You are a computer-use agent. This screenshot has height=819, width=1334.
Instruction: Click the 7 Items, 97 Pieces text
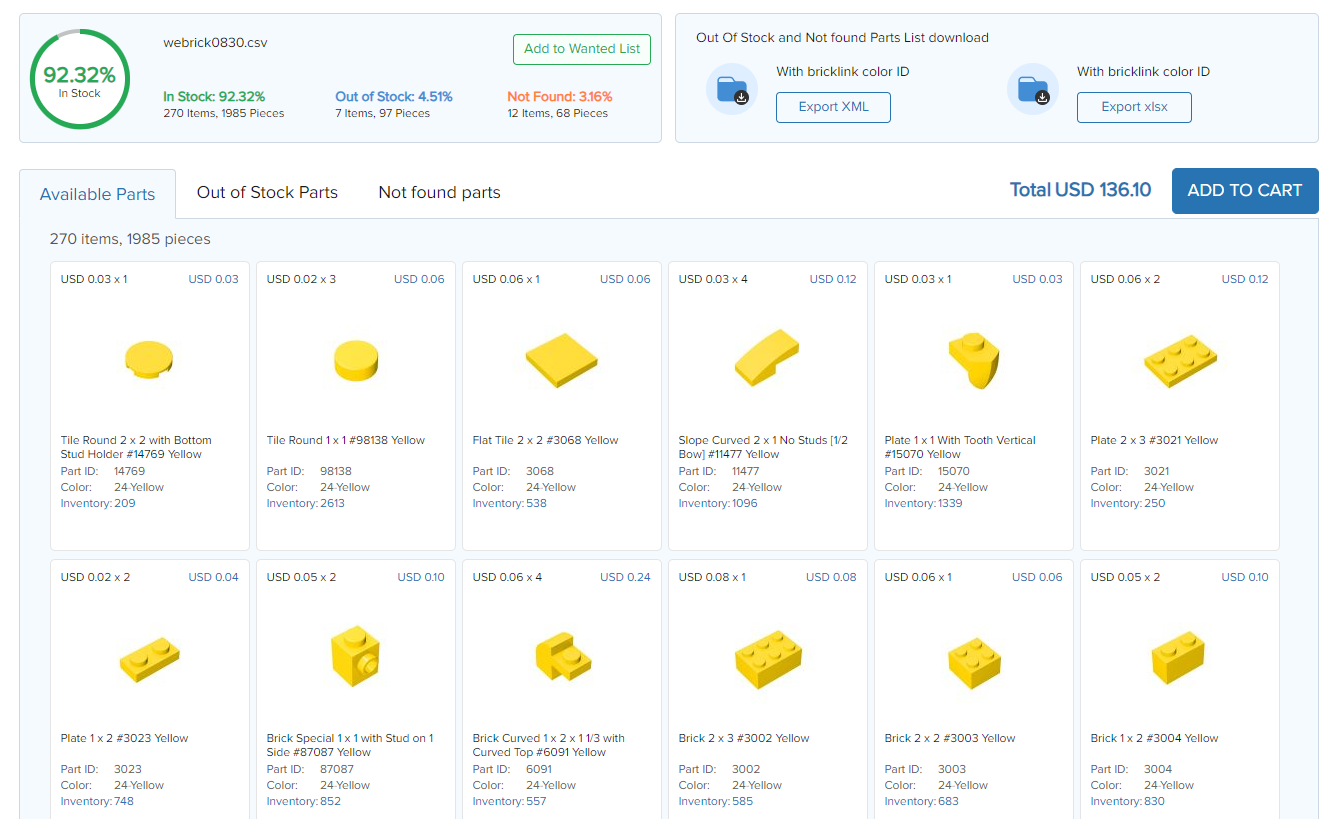pos(382,113)
